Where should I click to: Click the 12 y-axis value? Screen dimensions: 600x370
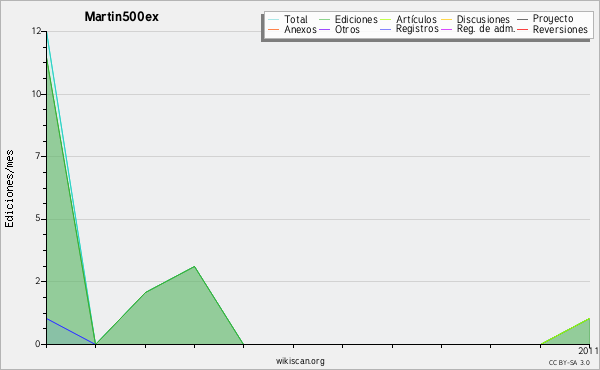(x=36, y=31)
